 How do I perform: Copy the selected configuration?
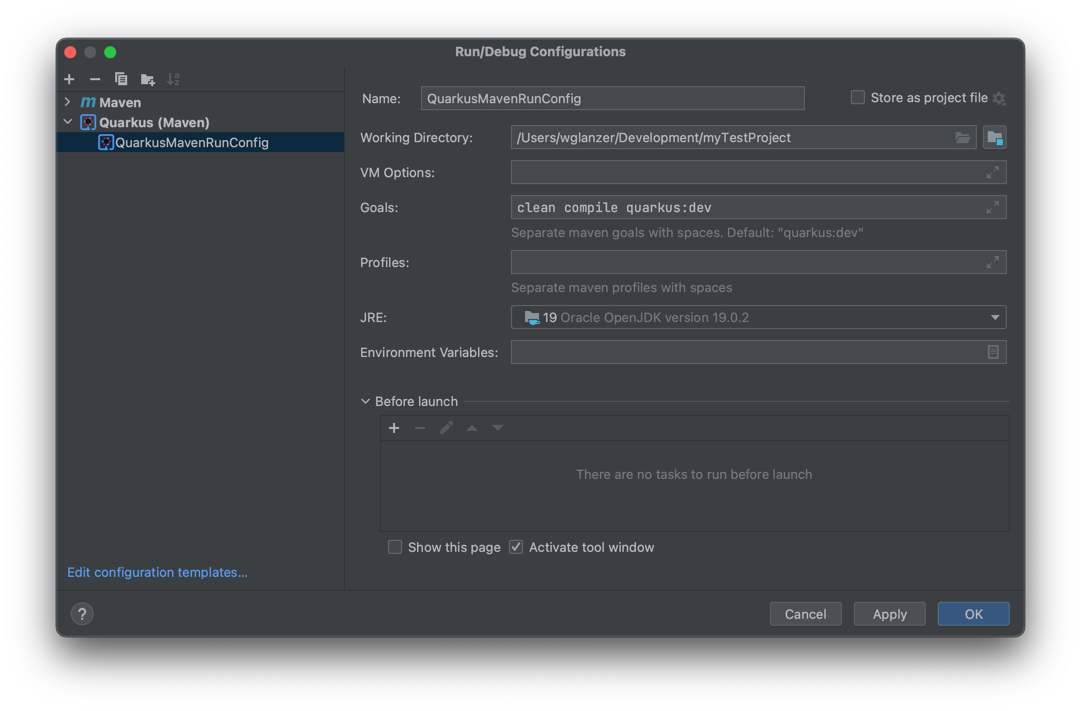click(121, 79)
